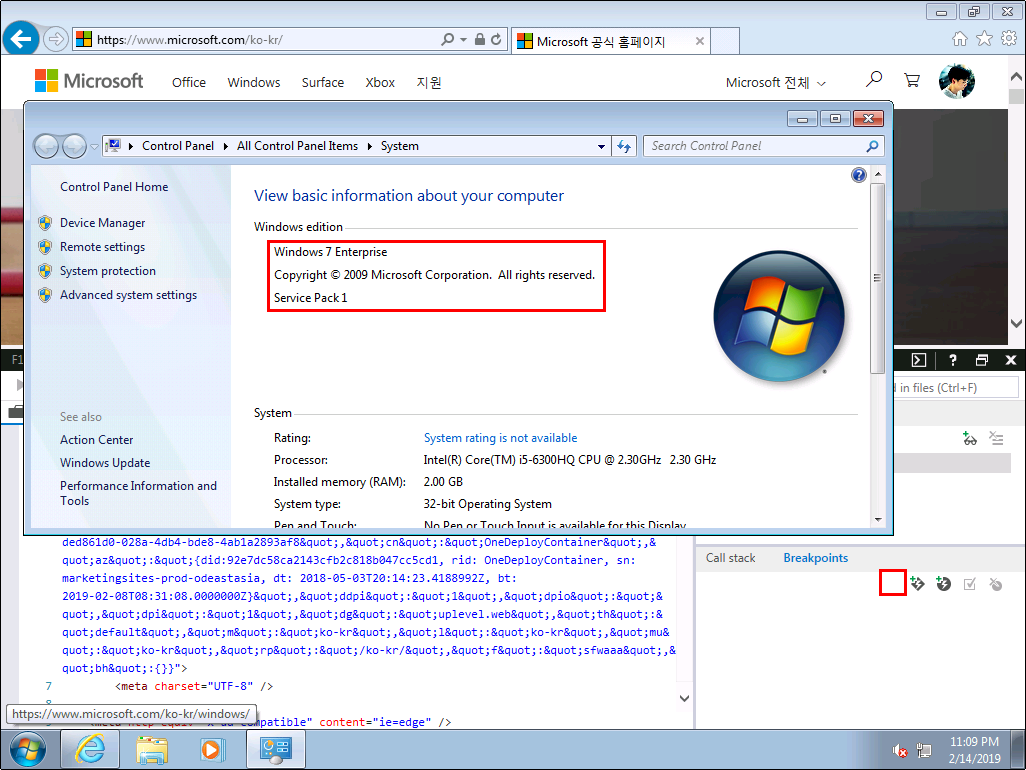Go forward in the Control Panel window
Viewport: 1026px width, 770px height.
coord(74,146)
